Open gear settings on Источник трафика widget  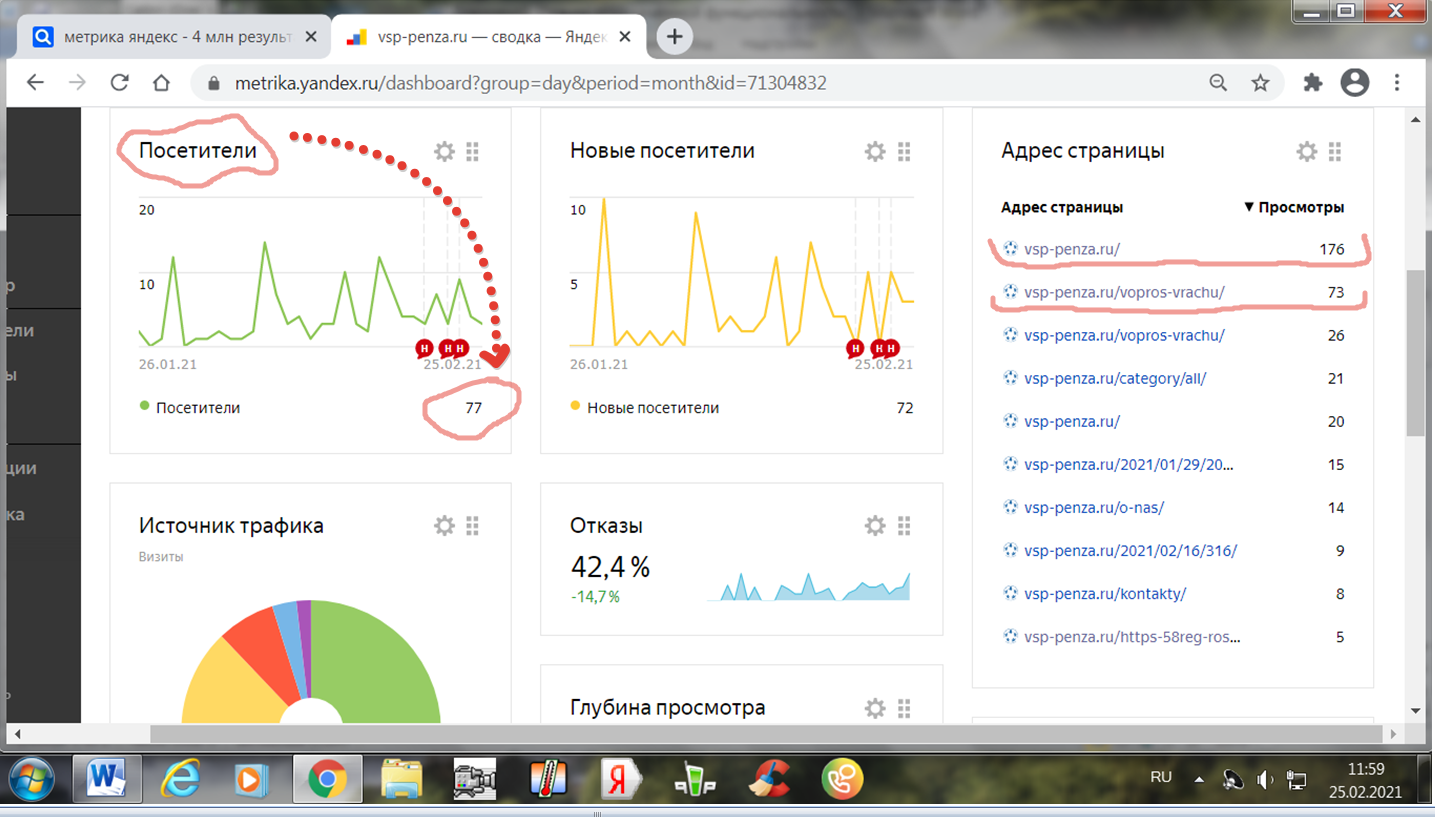click(444, 526)
